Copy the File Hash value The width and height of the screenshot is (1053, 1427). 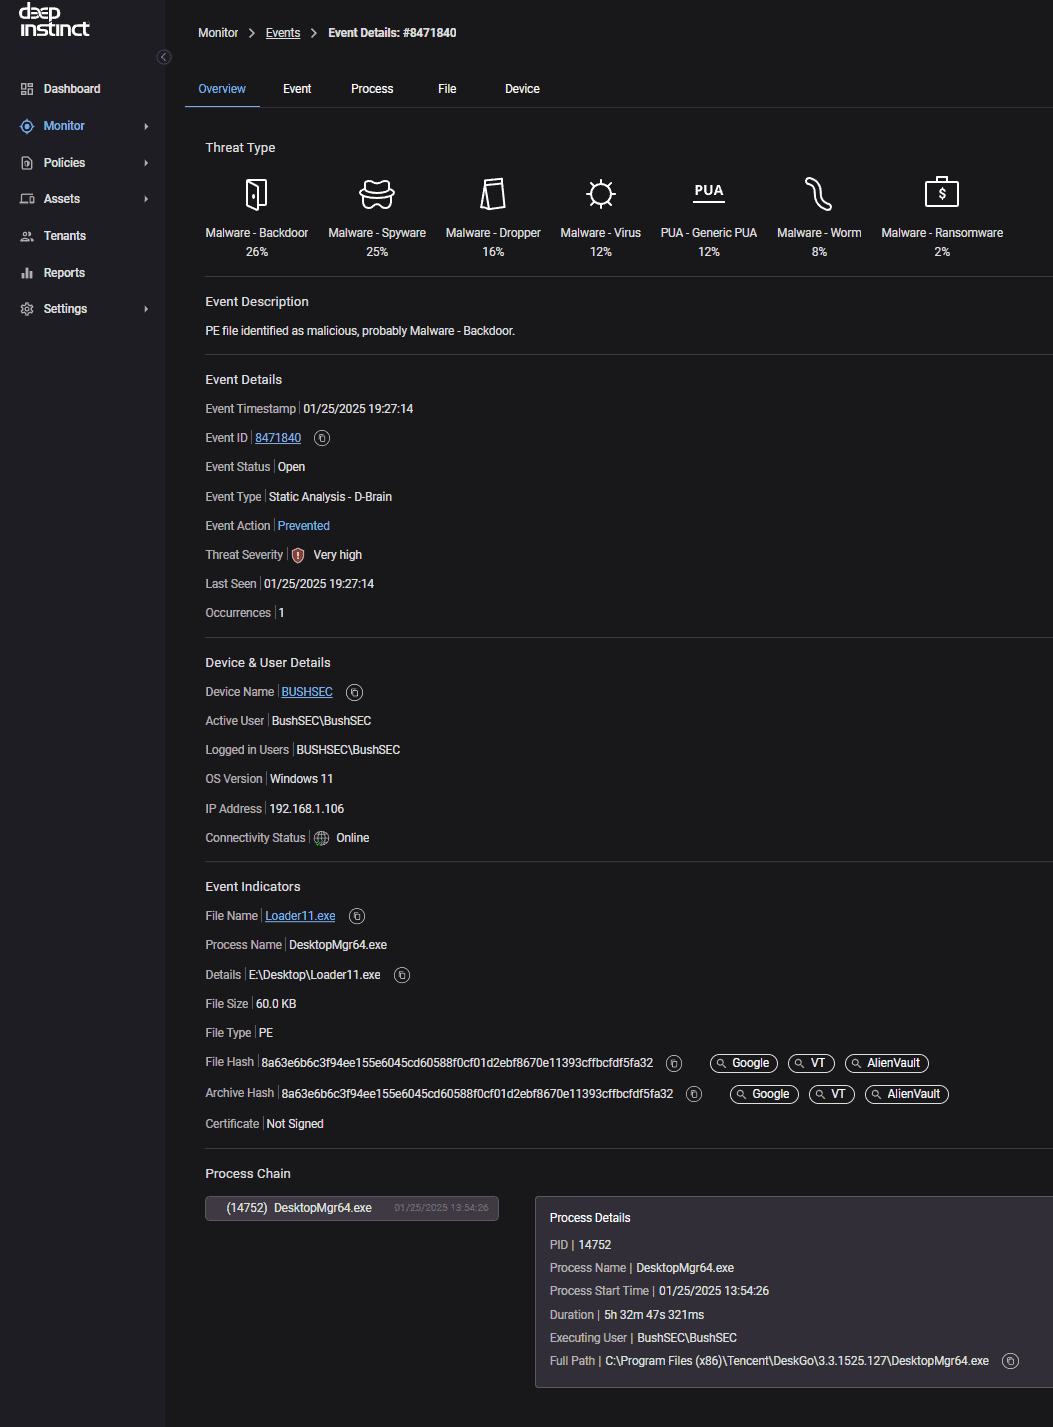coord(674,1063)
